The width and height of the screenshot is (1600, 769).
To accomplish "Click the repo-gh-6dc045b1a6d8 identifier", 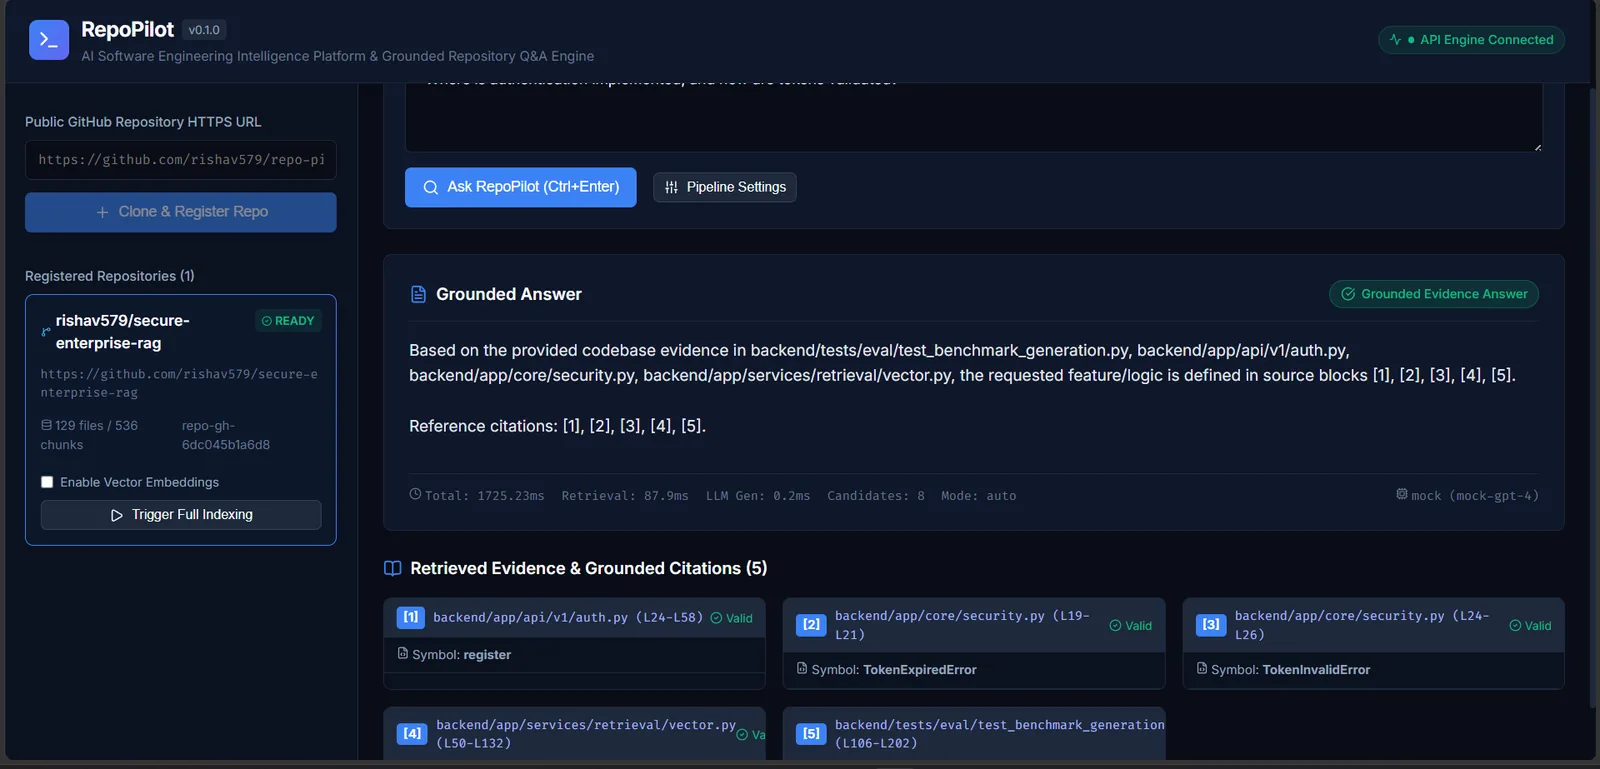I will point(226,435).
